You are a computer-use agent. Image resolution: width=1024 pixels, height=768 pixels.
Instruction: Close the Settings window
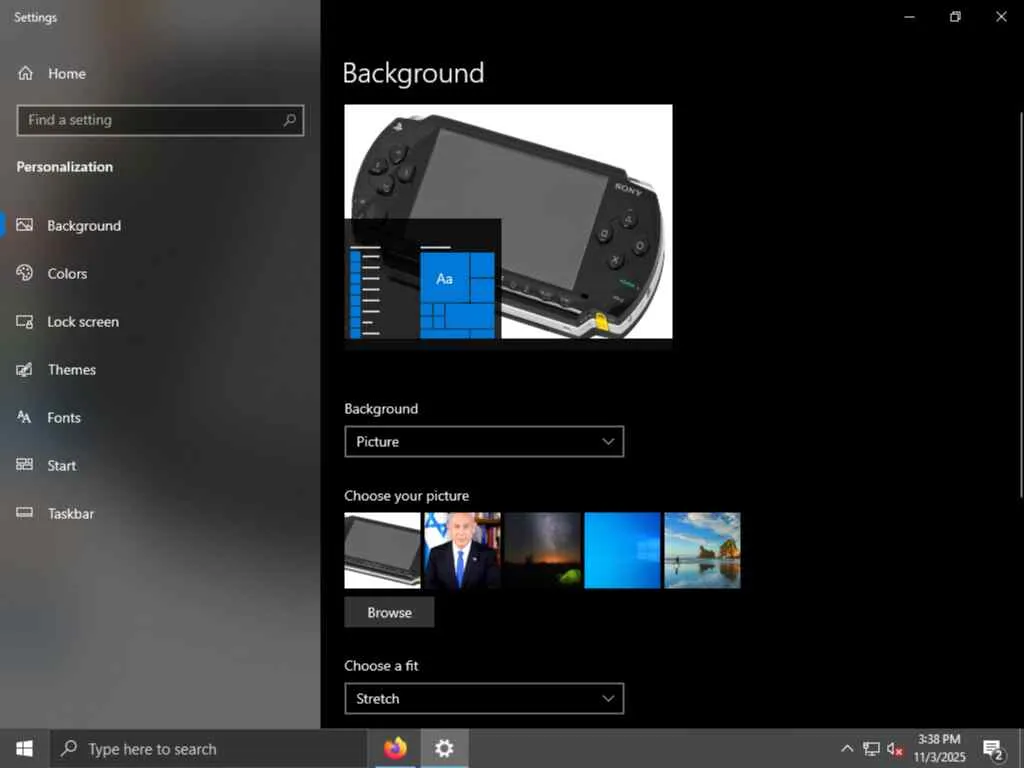point(1001,17)
